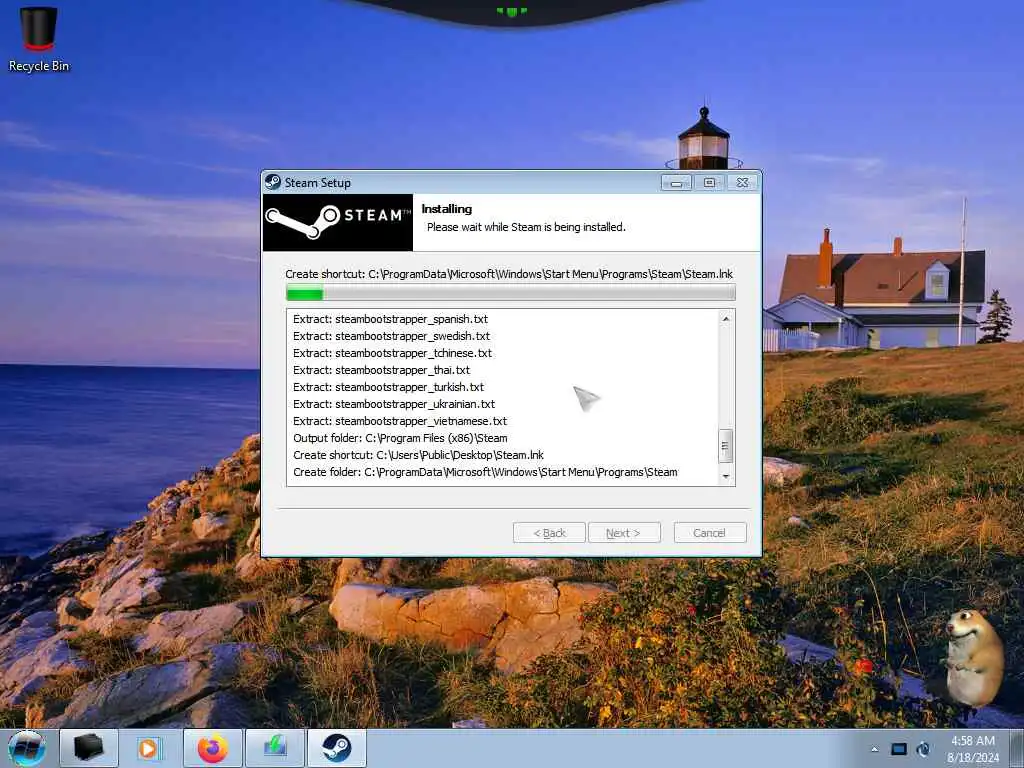Click the Windows Start orb
The height and width of the screenshot is (768, 1024).
pyautogui.click(x=27, y=748)
